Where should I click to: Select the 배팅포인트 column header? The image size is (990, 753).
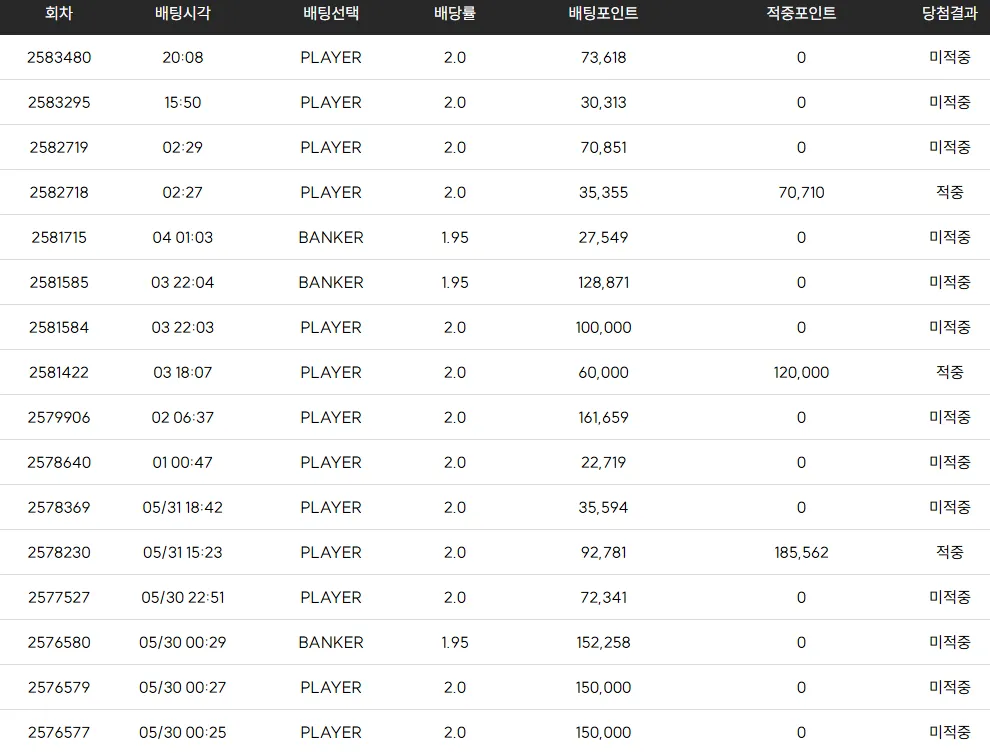point(603,13)
